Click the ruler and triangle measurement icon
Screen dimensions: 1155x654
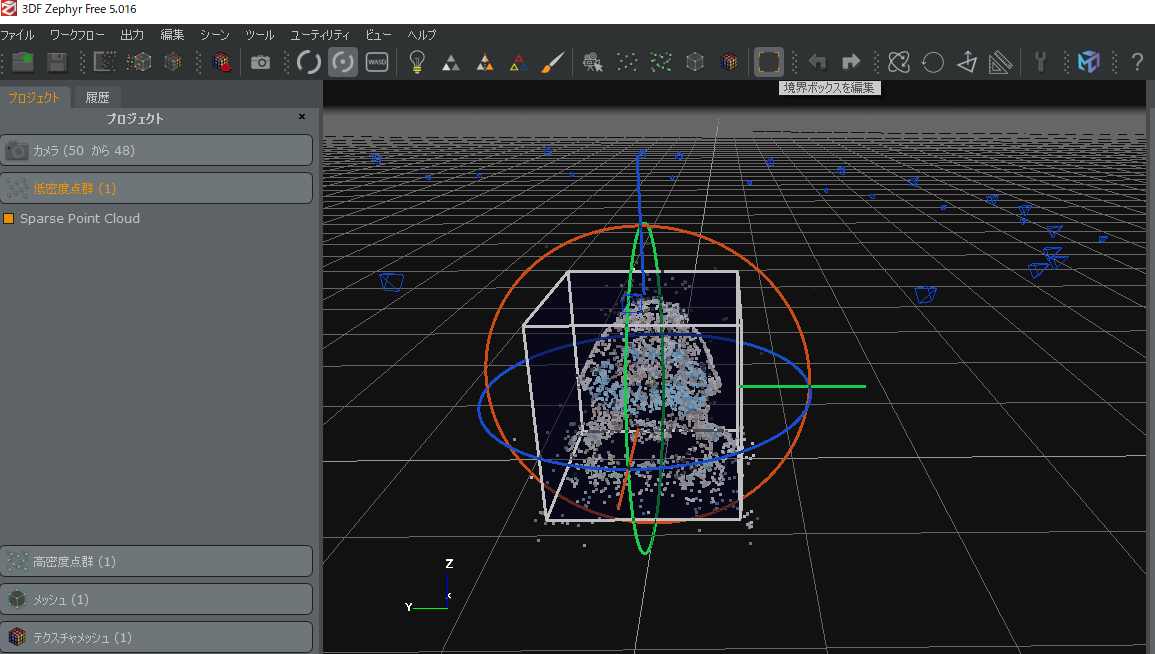[x=1000, y=62]
